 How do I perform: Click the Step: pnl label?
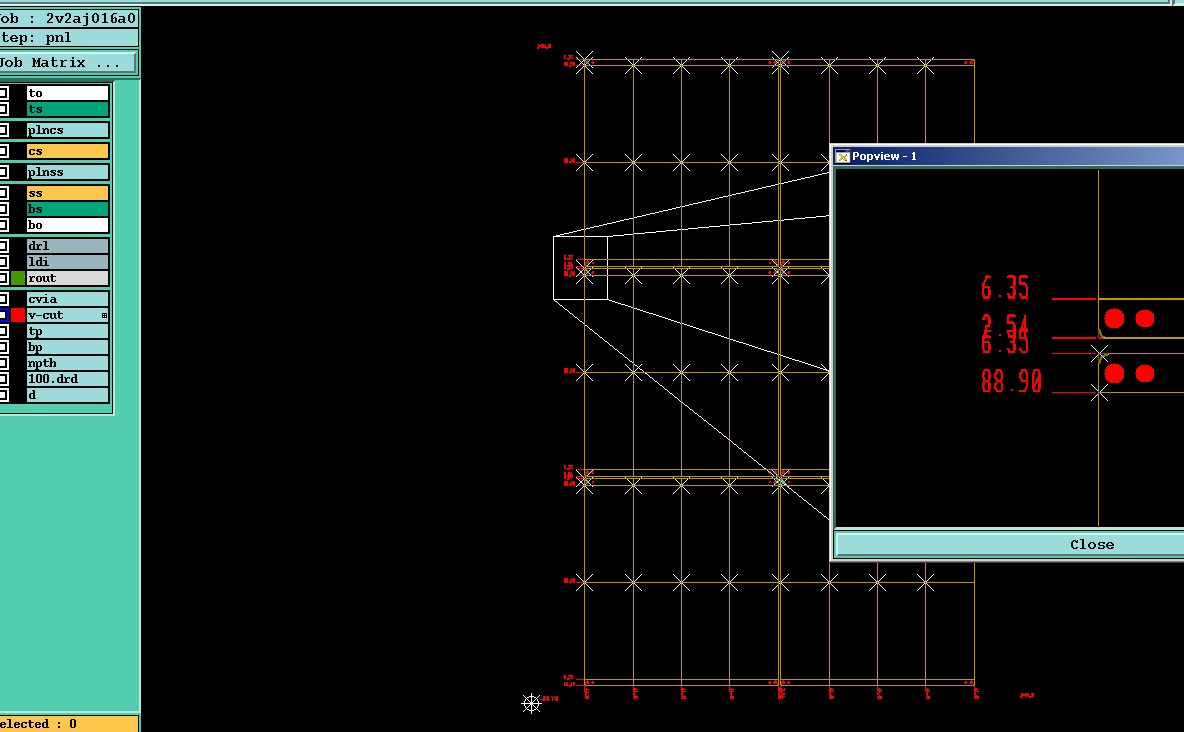tap(36, 38)
